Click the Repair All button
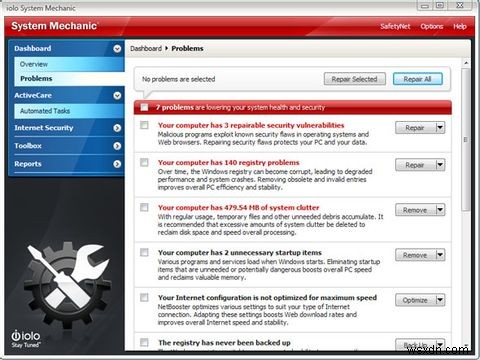This screenshot has width=480, height=360. (x=418, y=79)
